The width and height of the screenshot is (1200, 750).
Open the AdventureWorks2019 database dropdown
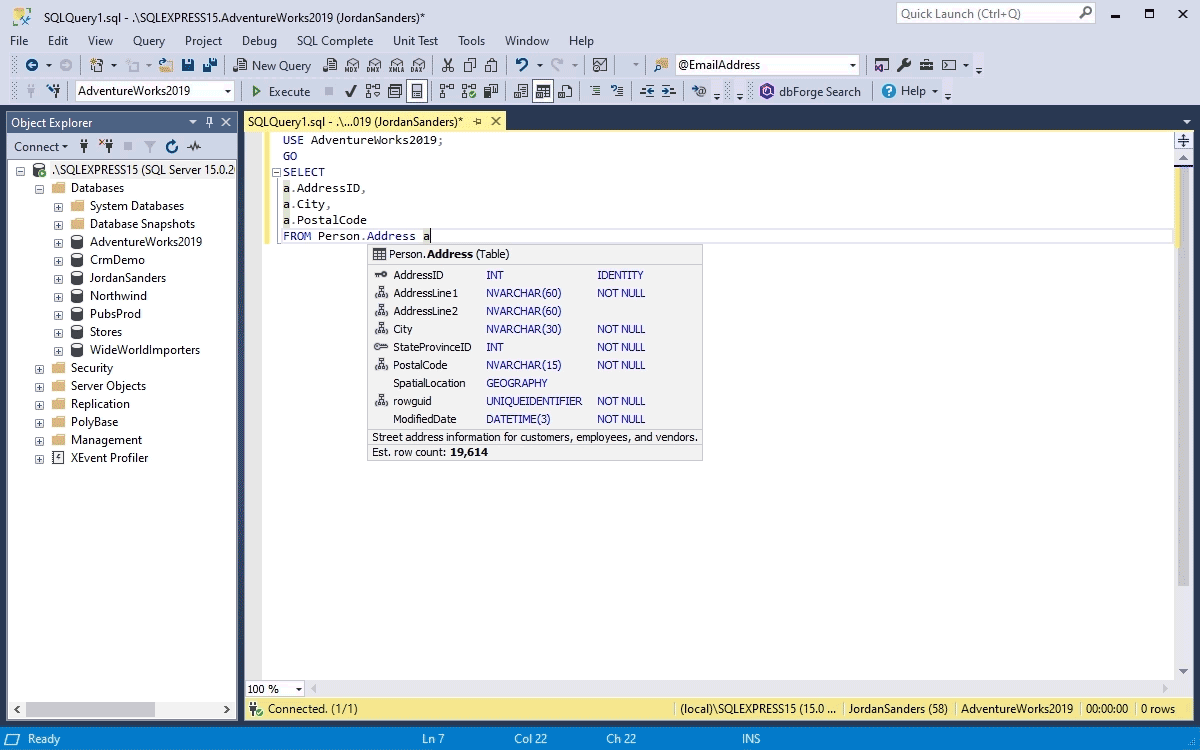click(x=228, y=91)
